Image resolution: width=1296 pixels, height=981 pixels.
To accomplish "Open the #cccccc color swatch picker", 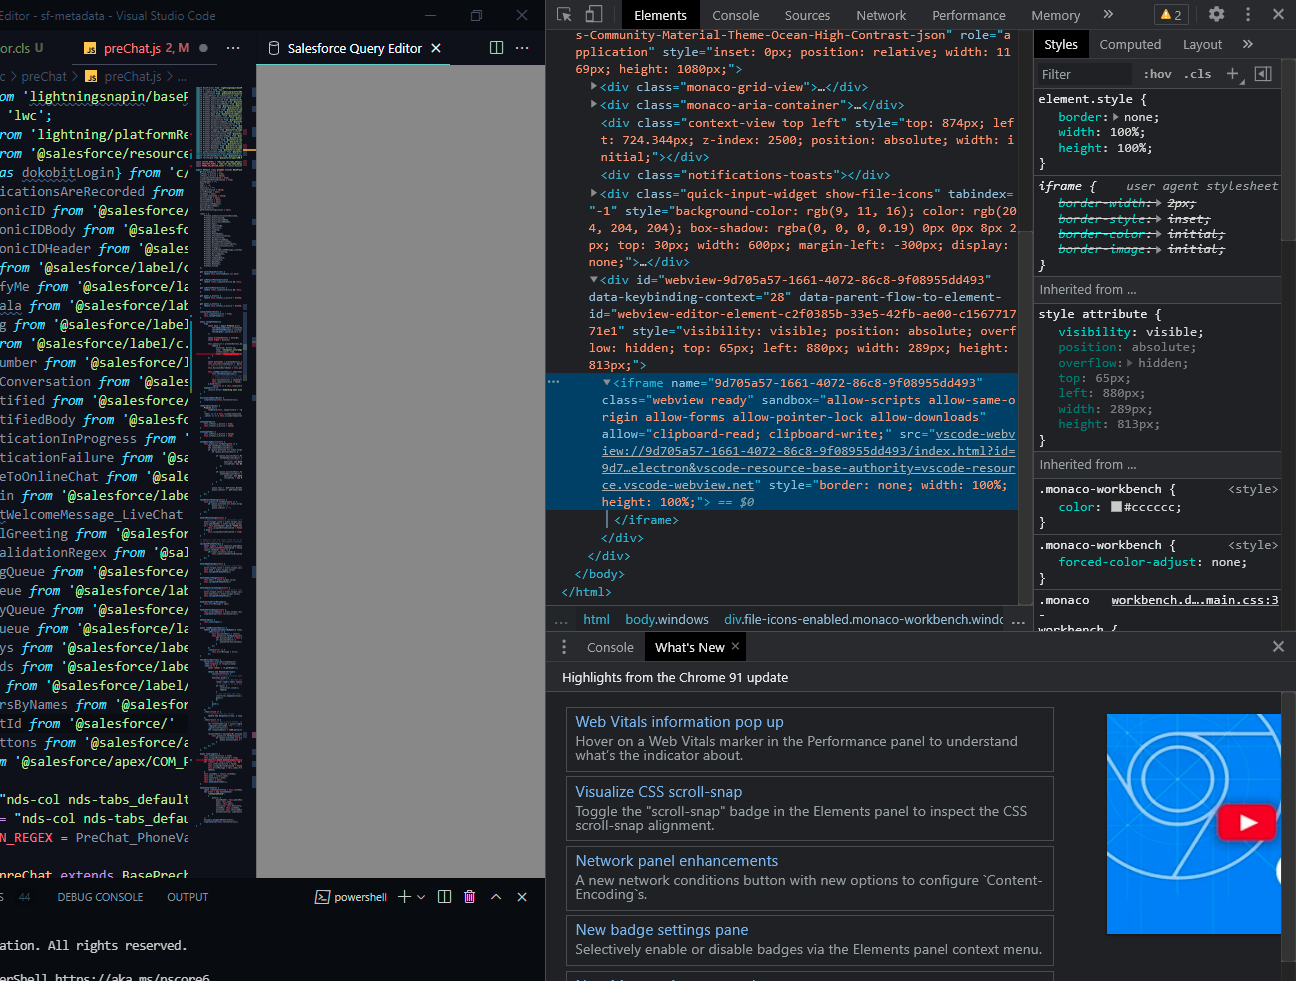I will (1116, 507).
